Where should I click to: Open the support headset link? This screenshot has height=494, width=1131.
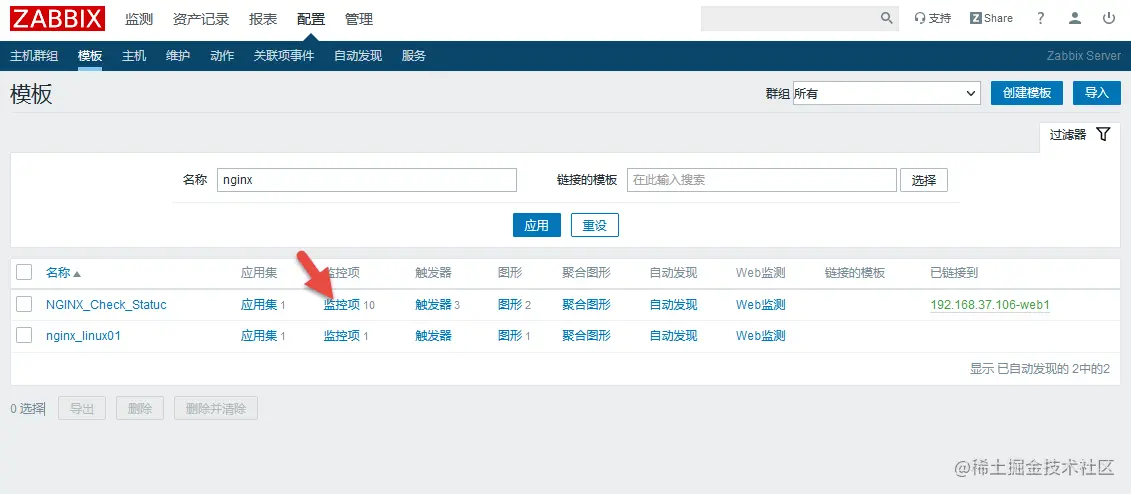[x=933, y=18]
